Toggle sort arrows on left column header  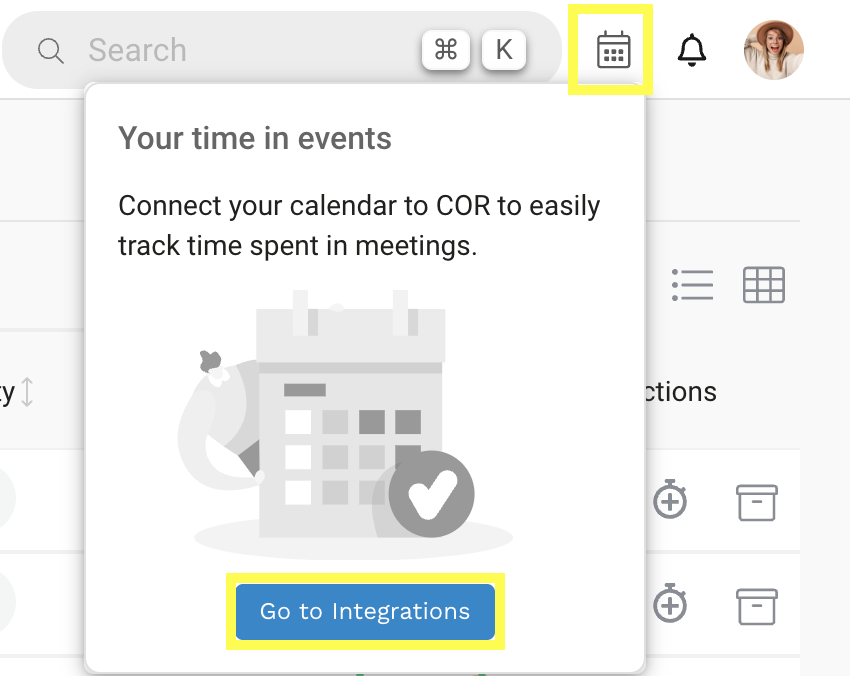27,392
